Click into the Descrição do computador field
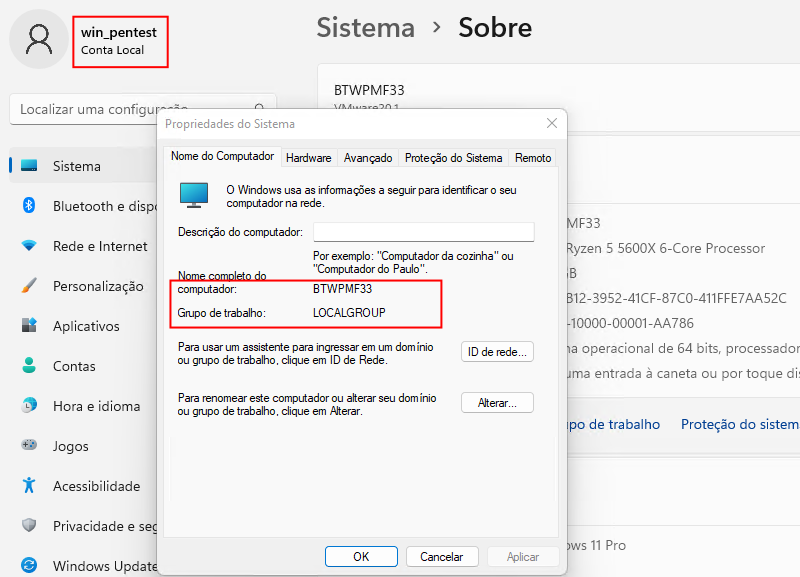The height and width of the screenshot is (577, 800). tap(423, 232)
